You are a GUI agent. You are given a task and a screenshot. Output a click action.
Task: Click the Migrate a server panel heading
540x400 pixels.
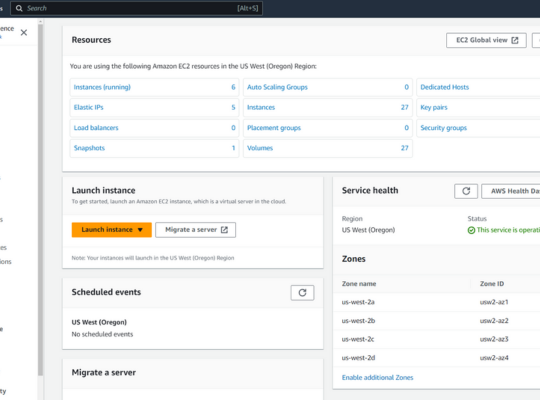point(104,373)
